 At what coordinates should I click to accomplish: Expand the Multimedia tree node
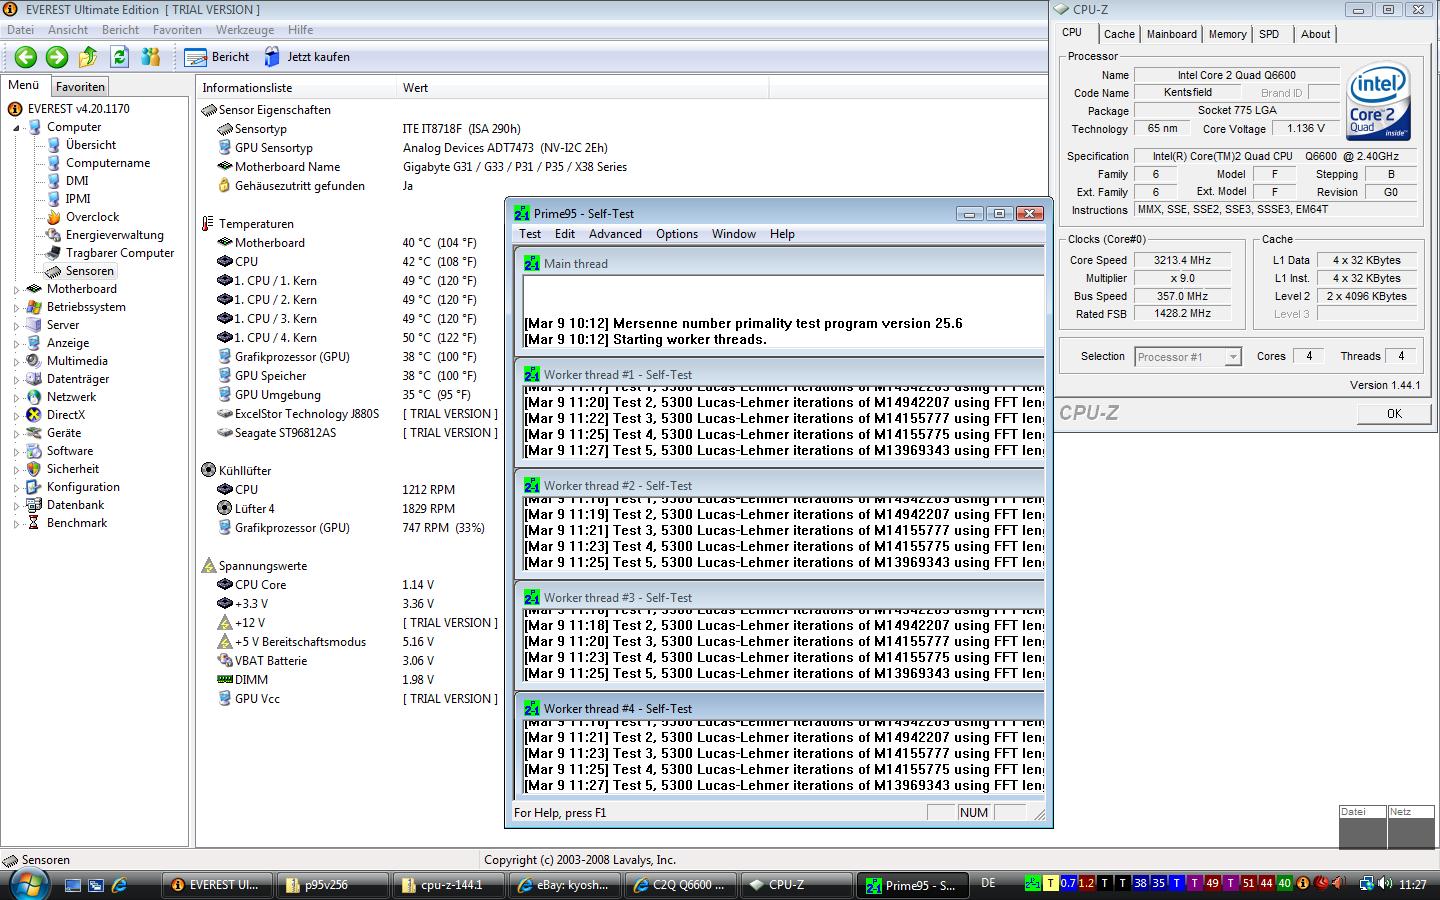click(x=17, y=362)
